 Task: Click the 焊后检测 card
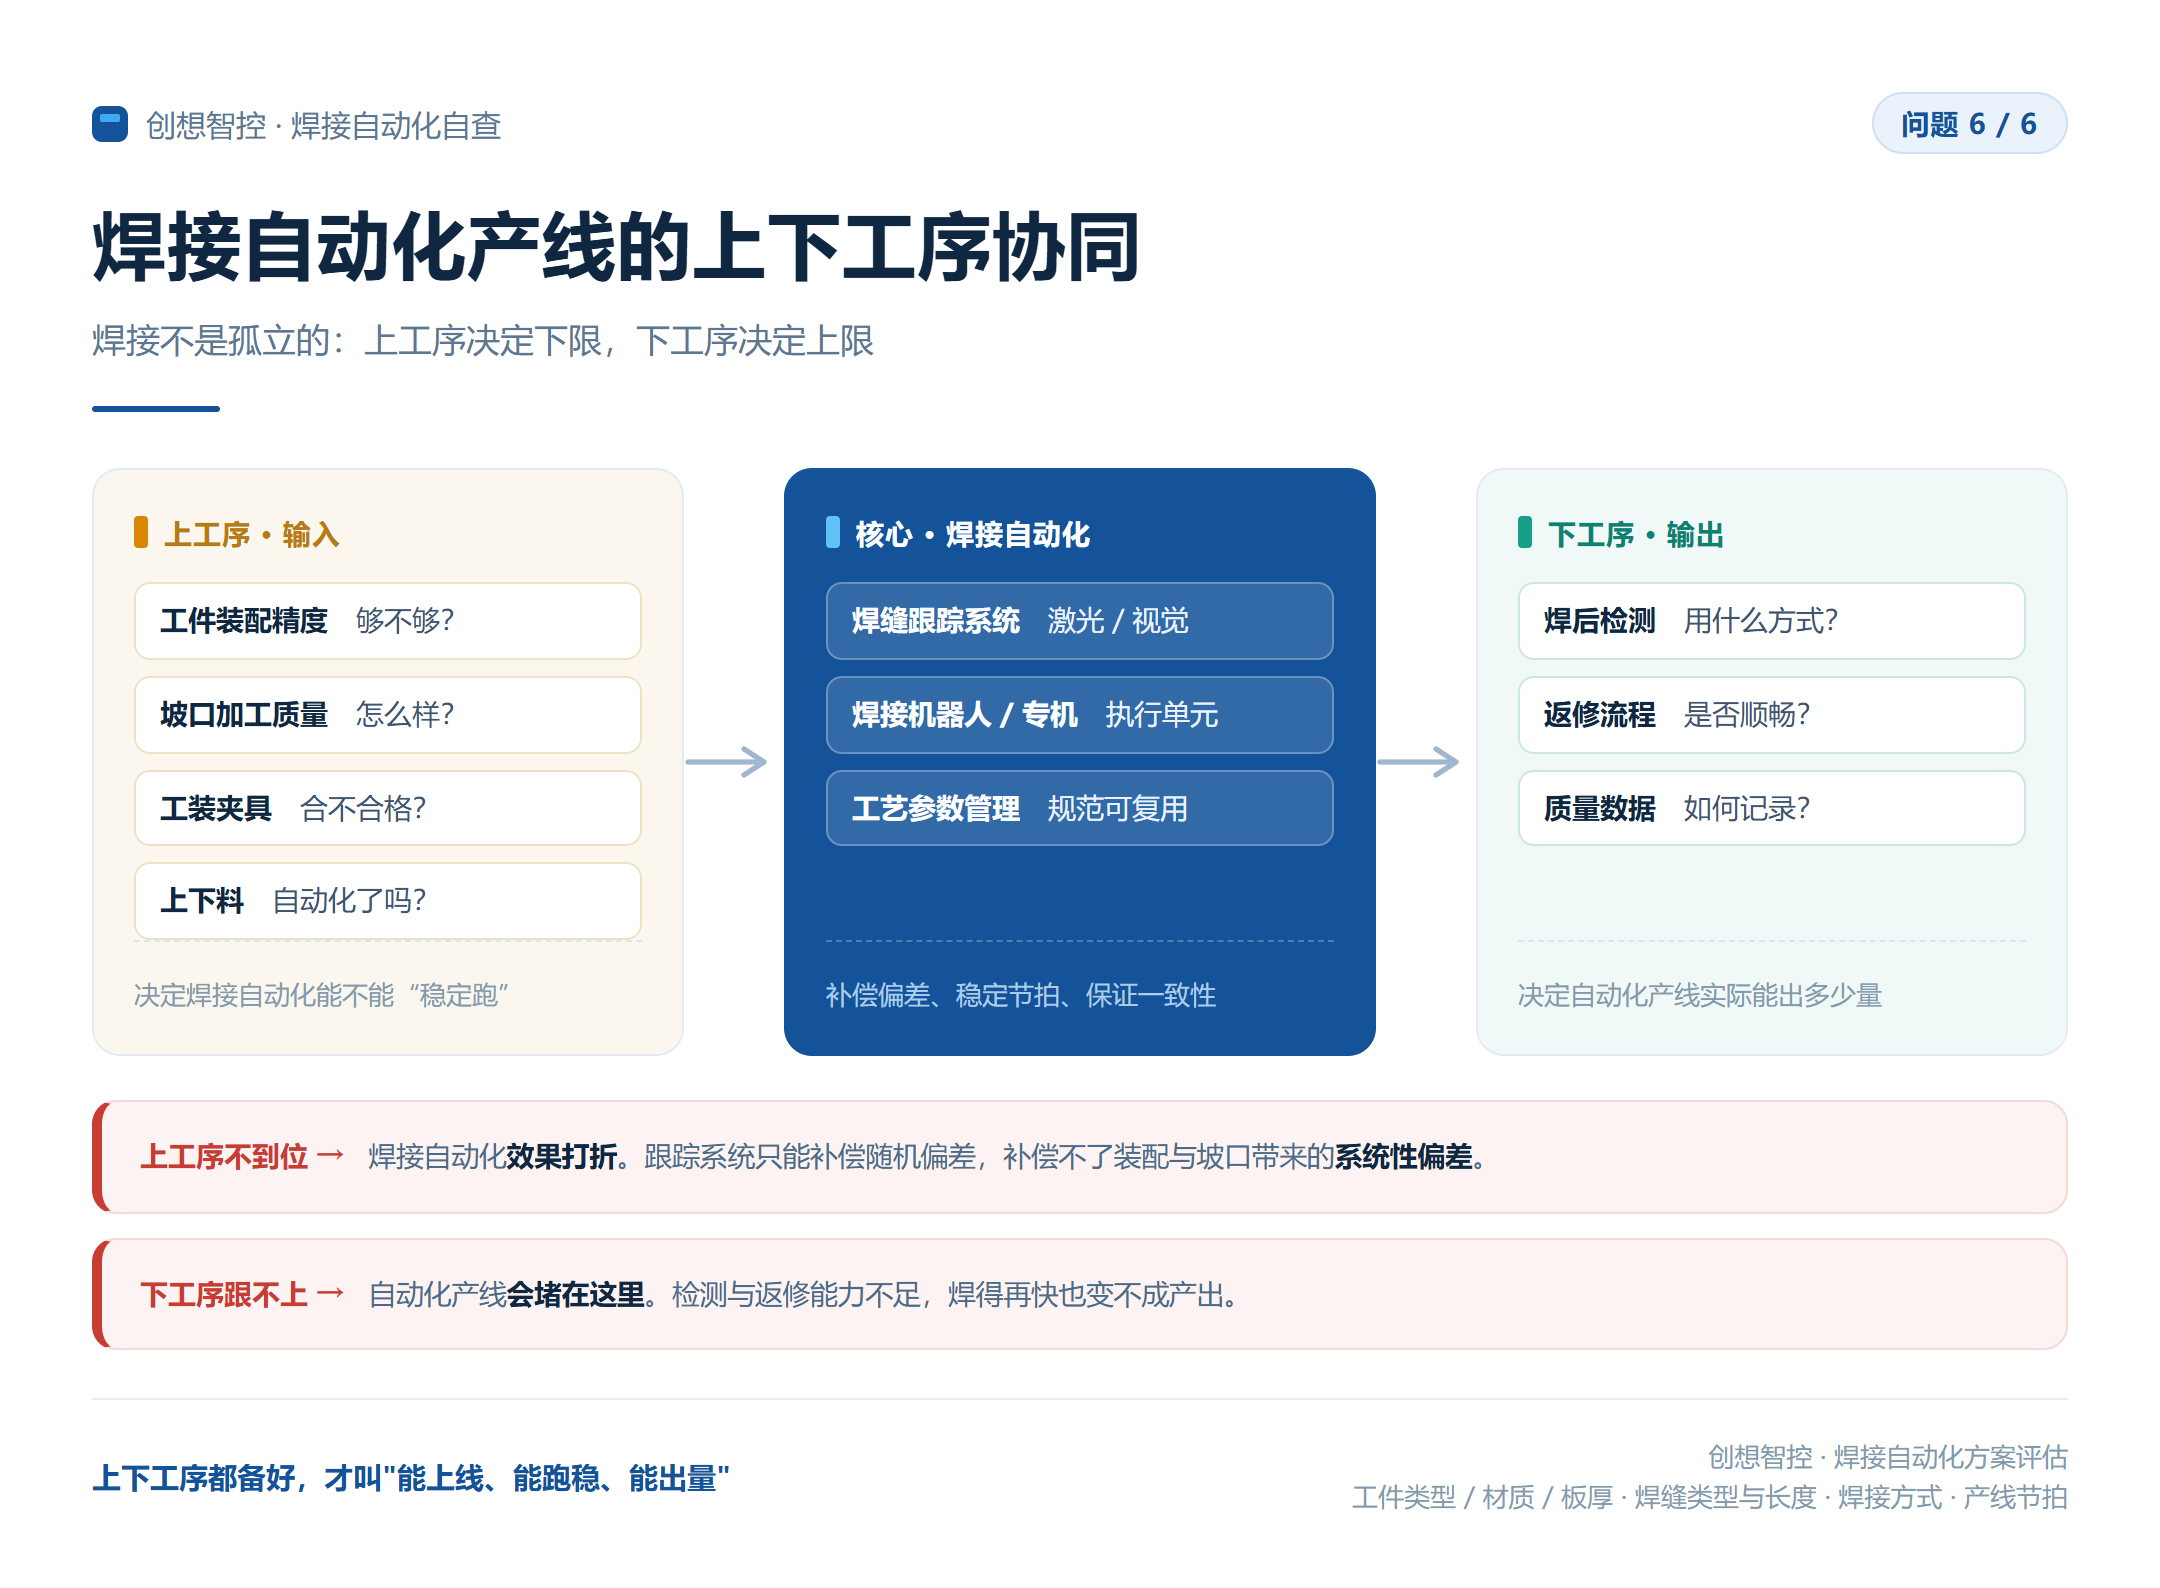point(1772,621)
